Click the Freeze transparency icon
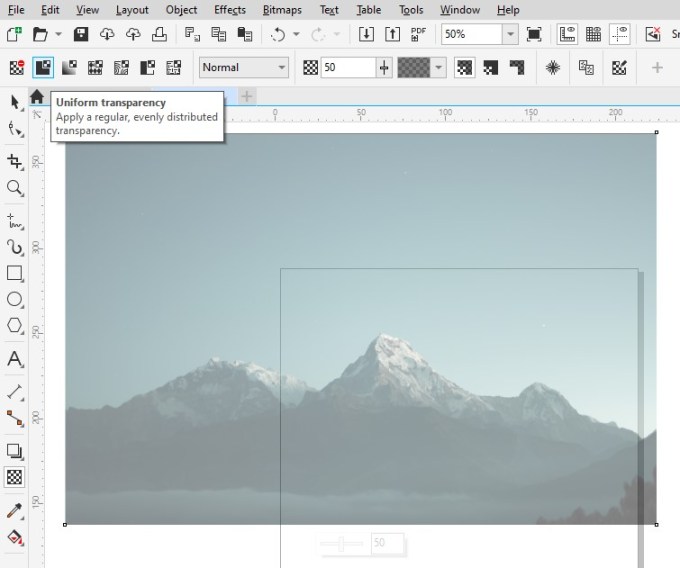 553,68
